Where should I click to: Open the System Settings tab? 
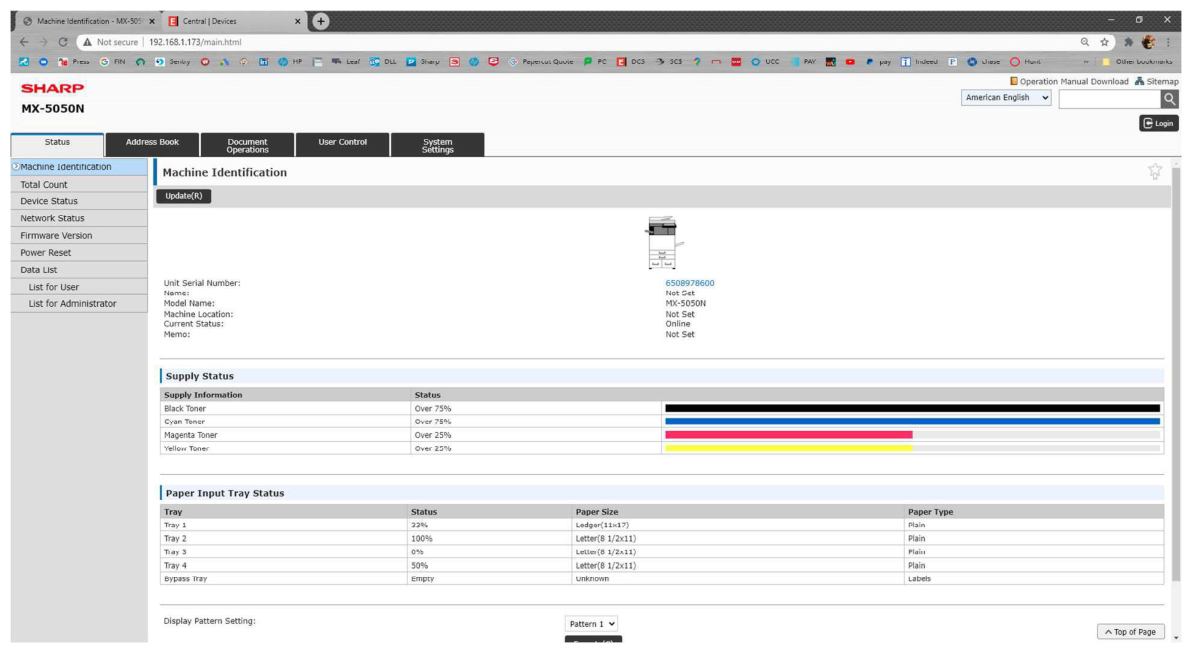[438, 144]
